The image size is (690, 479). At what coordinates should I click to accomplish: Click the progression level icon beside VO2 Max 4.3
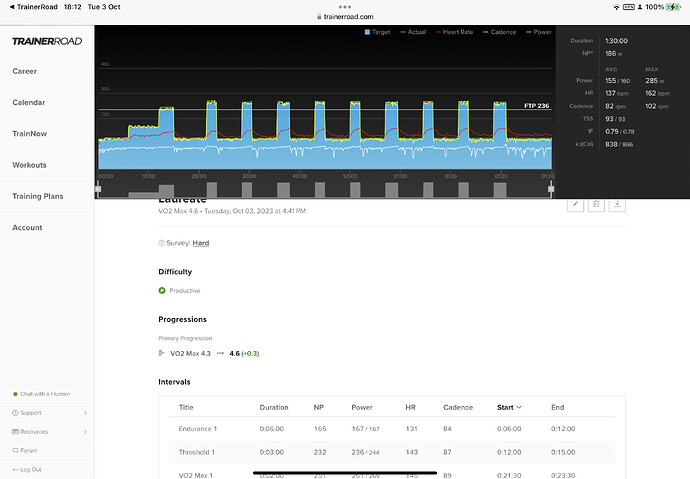[161, 353]
